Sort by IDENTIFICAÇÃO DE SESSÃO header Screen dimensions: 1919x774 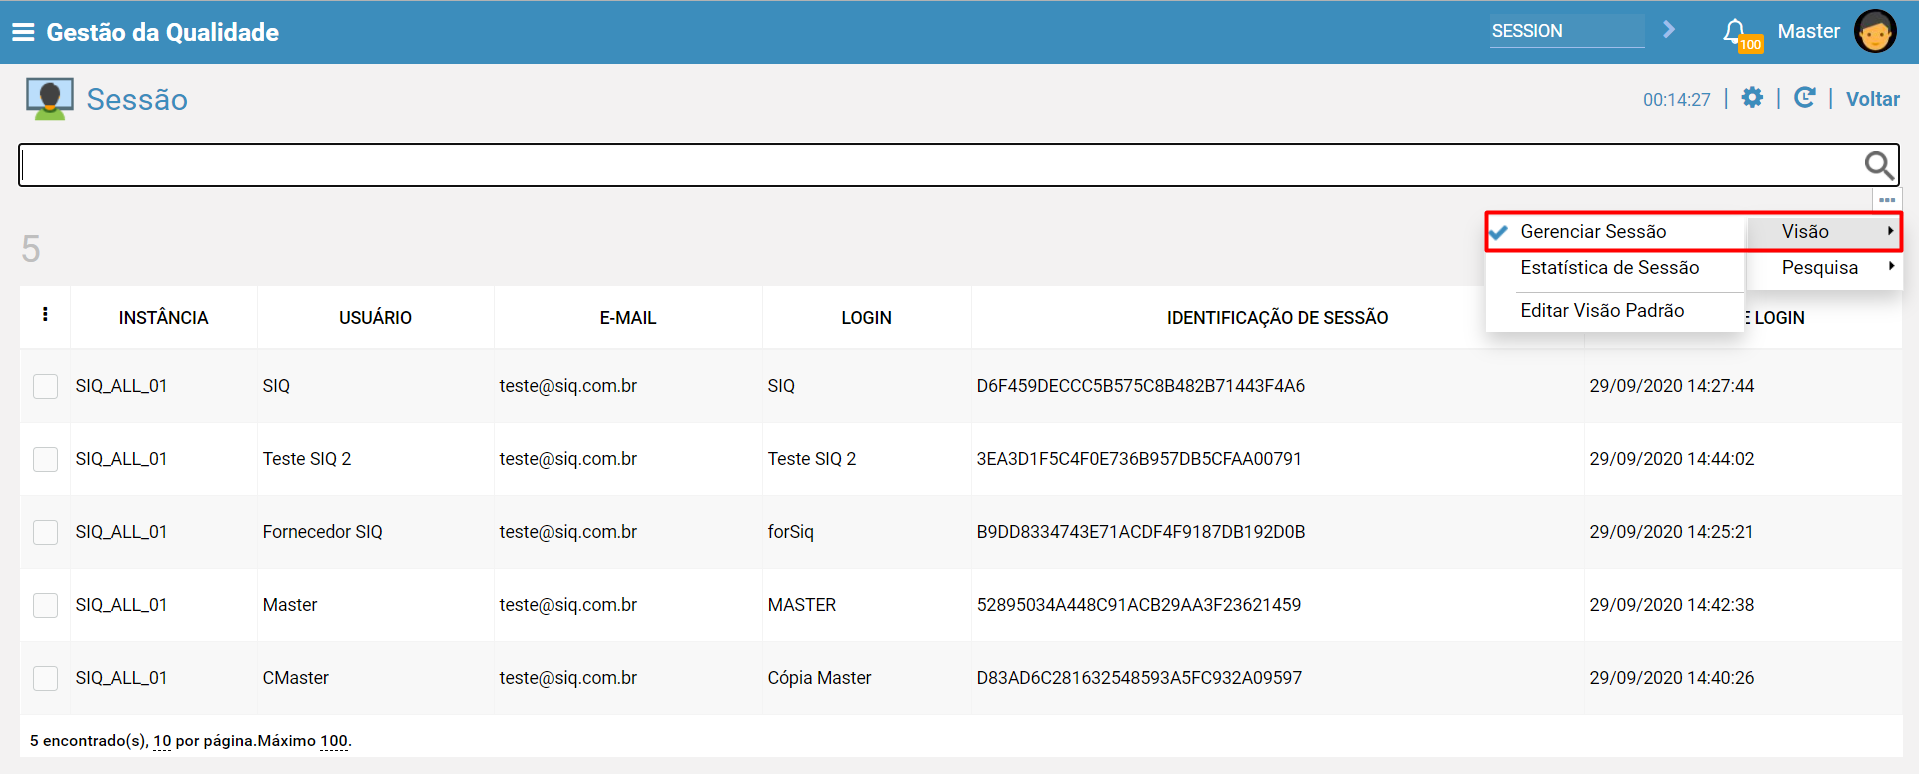(x=1277, y=318)
